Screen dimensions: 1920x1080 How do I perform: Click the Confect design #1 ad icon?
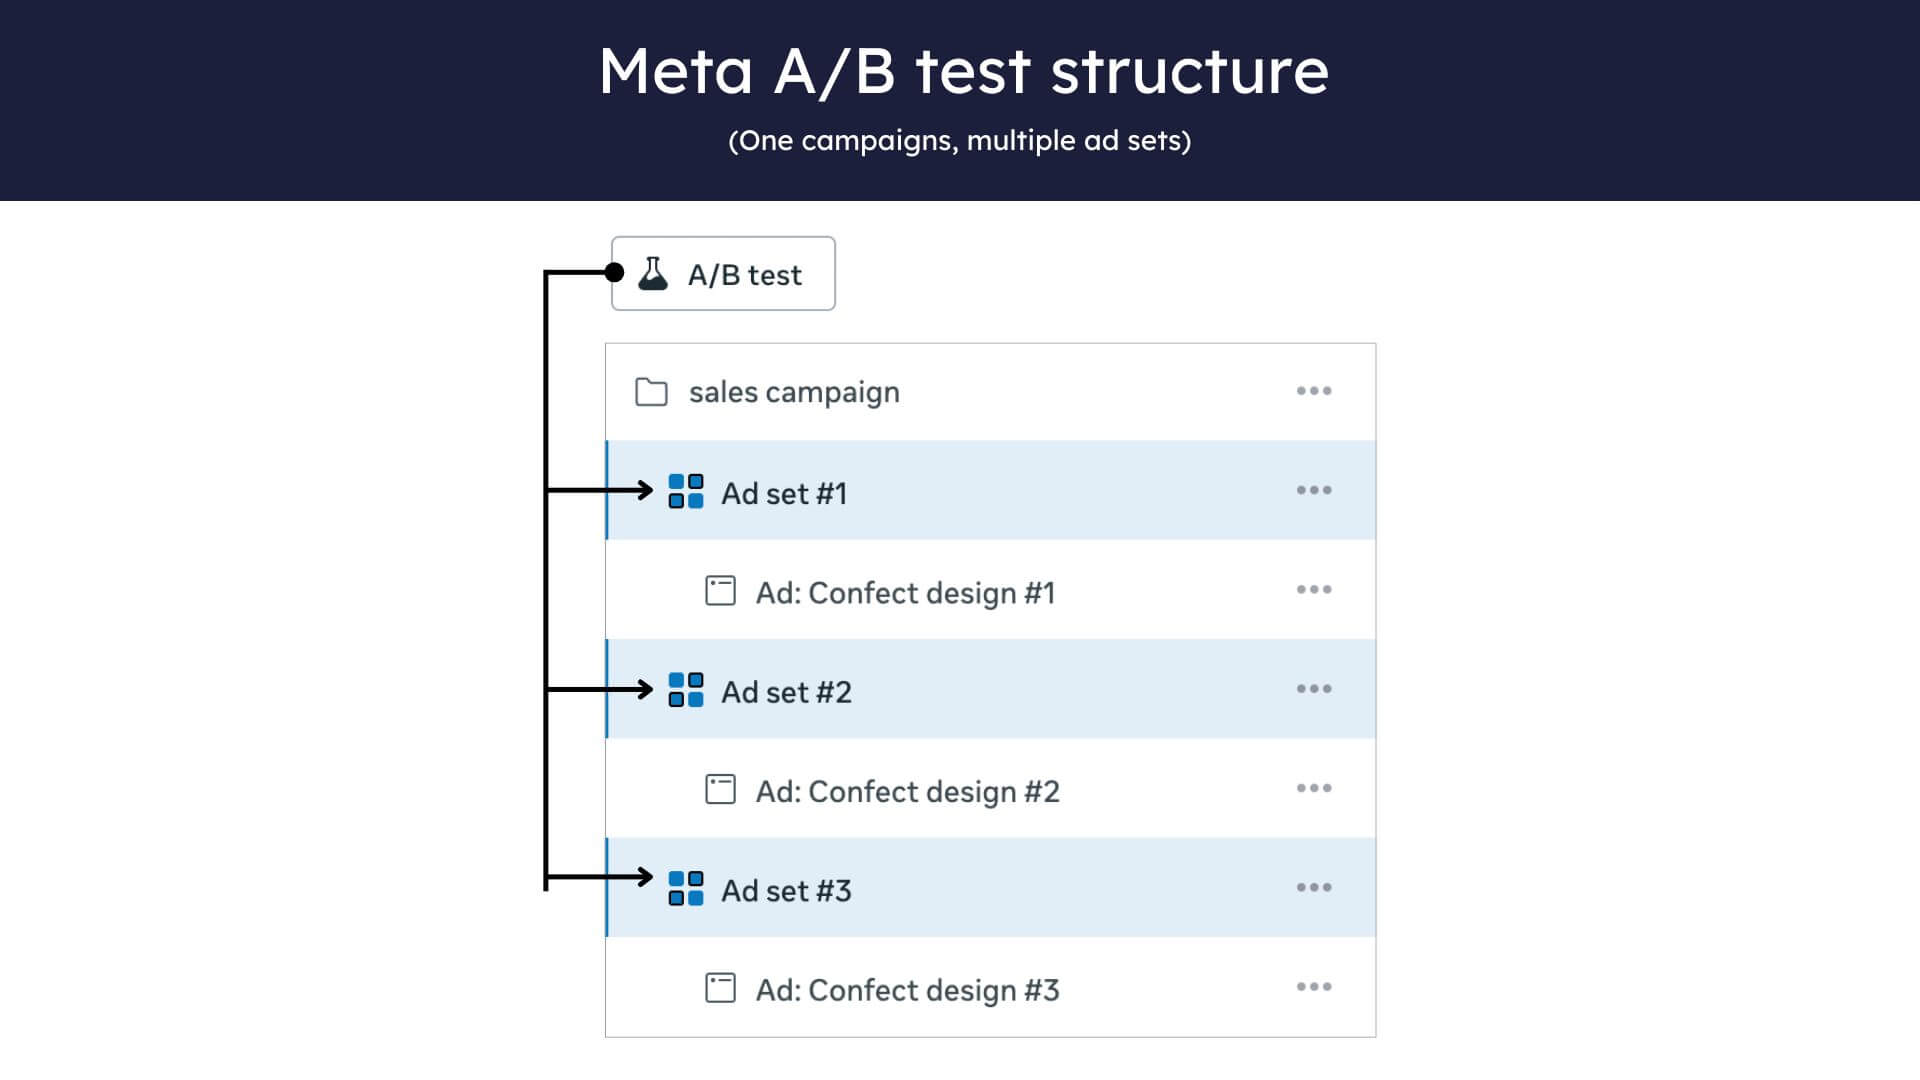(720, 590)
